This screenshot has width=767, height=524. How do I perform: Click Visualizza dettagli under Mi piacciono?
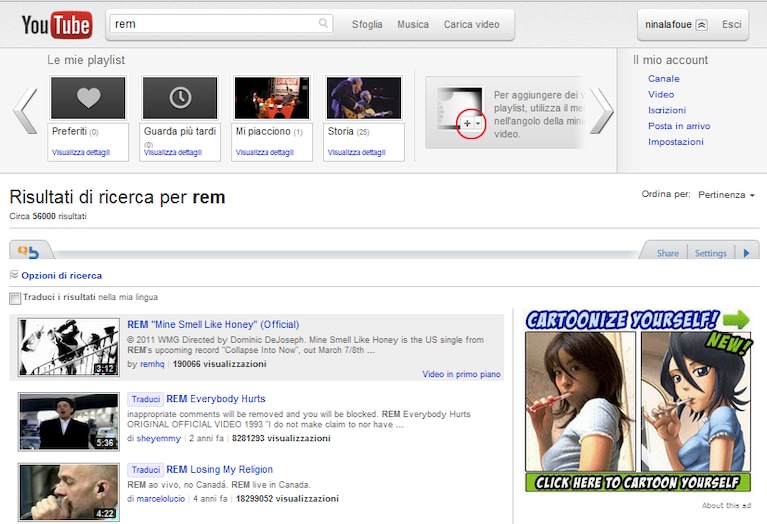click(x=265, y=152)
